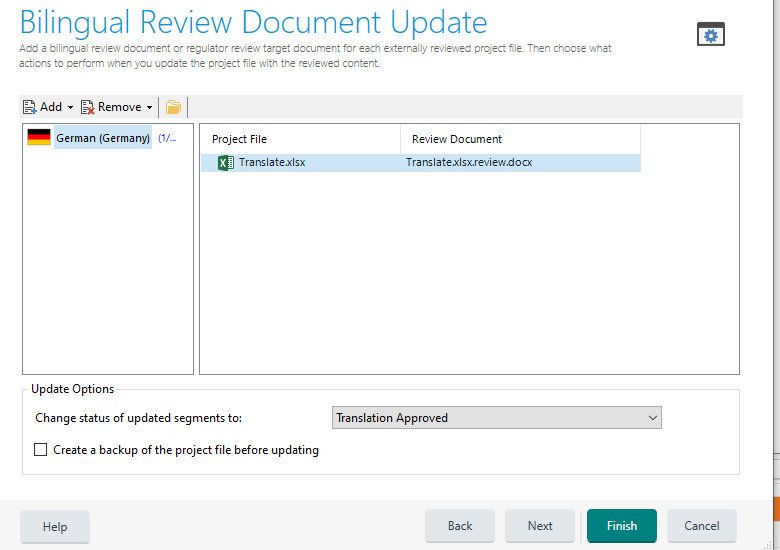The image size is (780, 550).
Task: Click the Project File column header
Action: pyautogui.click(x=300, y=139)
